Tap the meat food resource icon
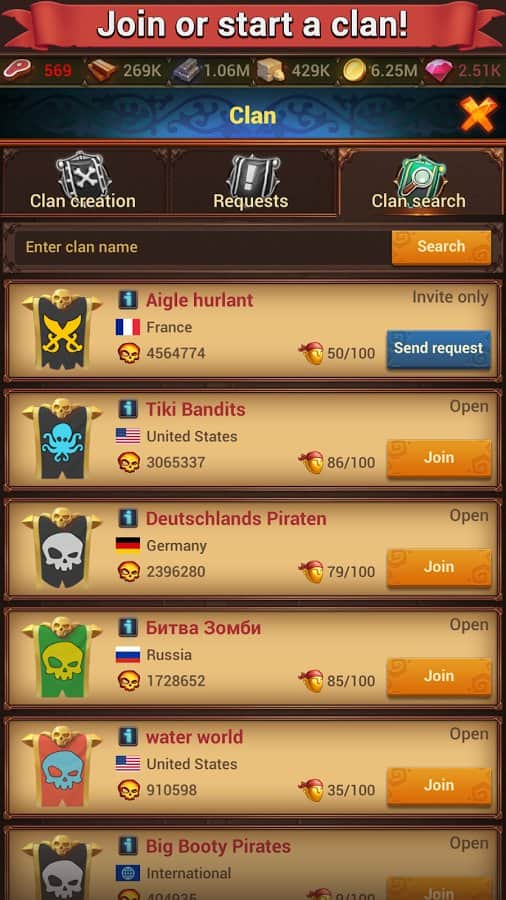Image resolution: width=506 pixels, height=900 pixels. 17,71
